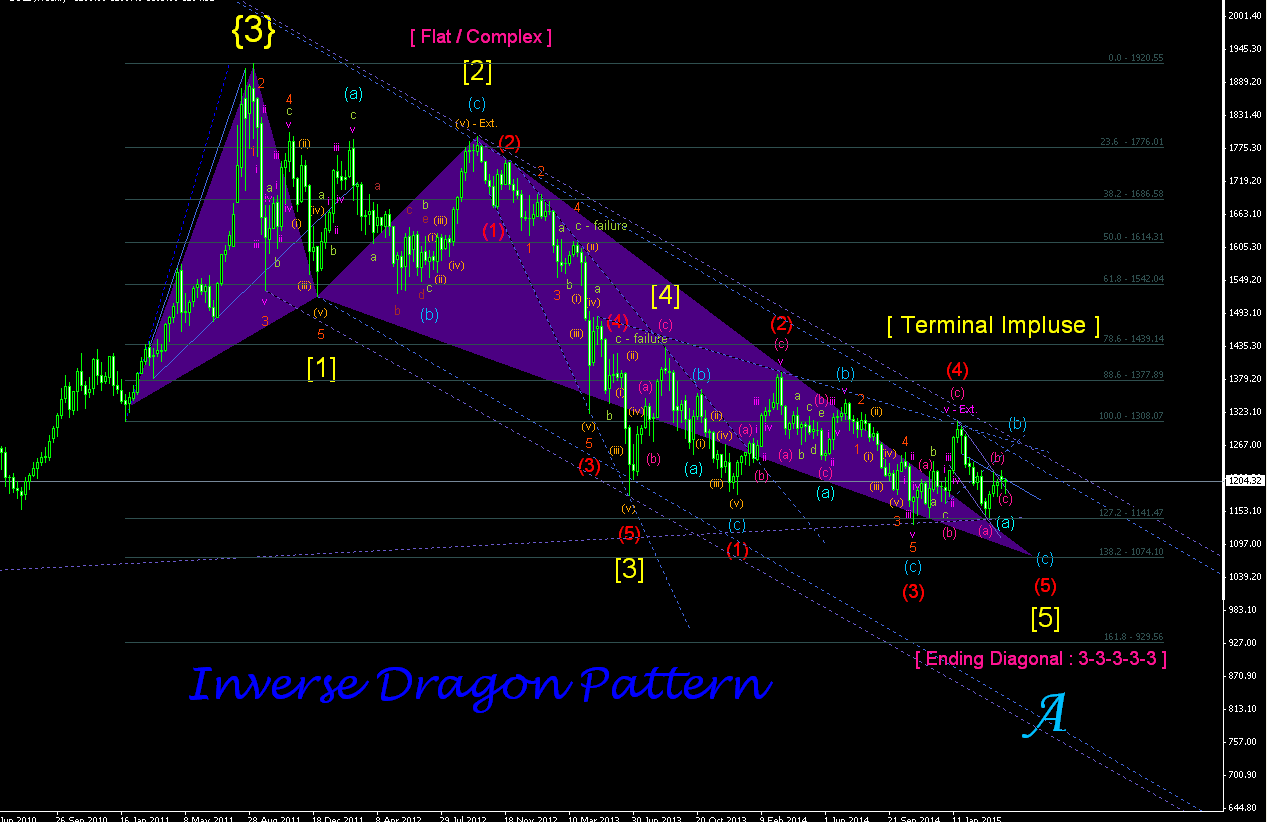Viewport: 1267px width, 822px height.
Task: Click Fibonacci level '161.8 - 929.56'
Action: tap(1134, 636)
